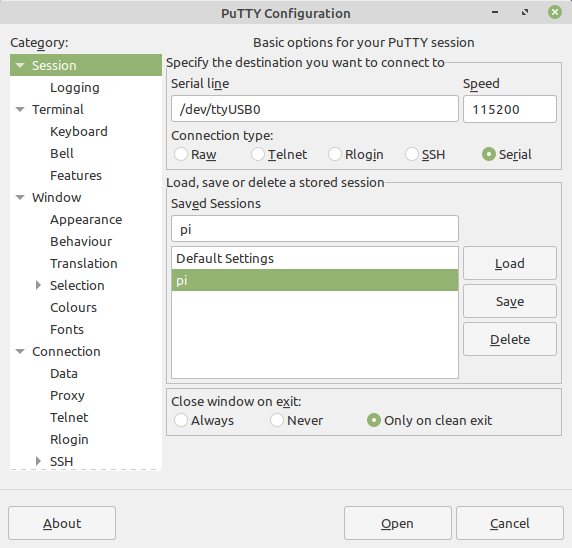The height and width of the screenshot is (548, 572).
Task: Collapse the Window category arrow
Action: click(x=20, y=198)
